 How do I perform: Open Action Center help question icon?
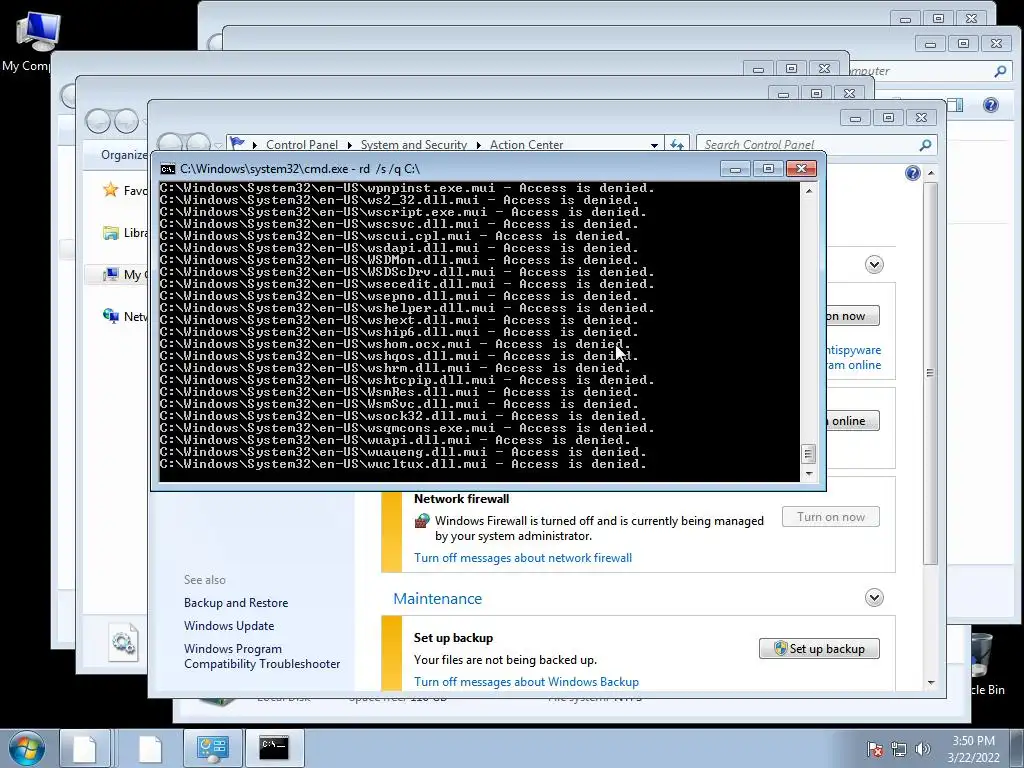click(912, 173)
